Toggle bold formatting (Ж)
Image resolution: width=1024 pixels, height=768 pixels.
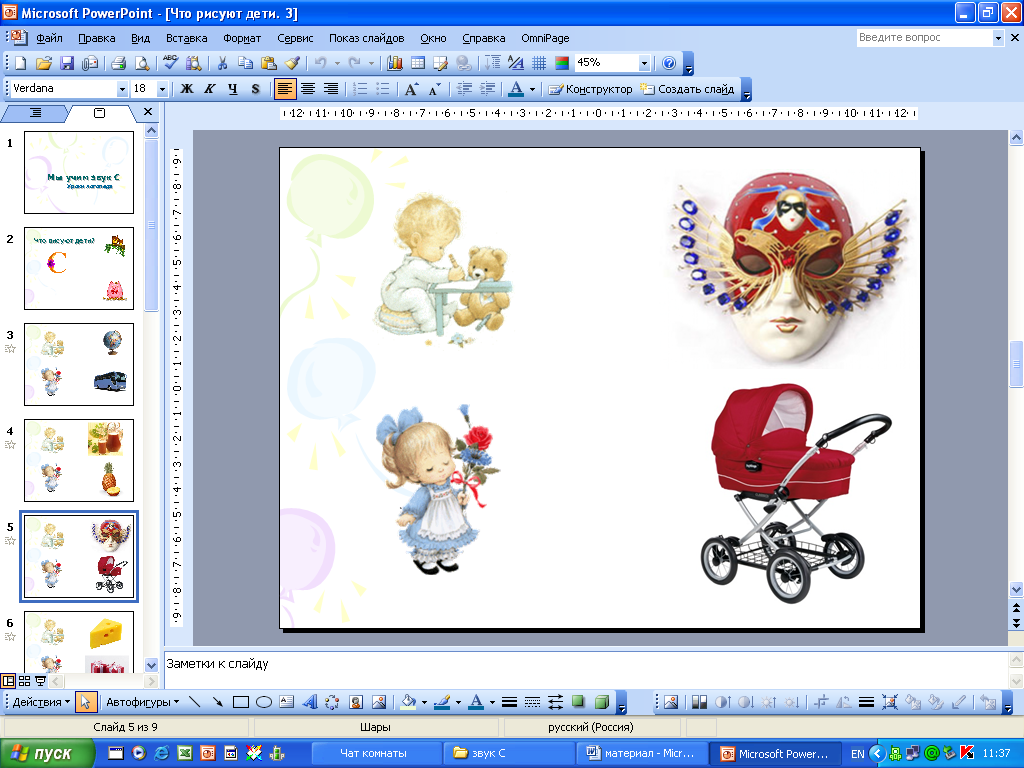pyautogui.click(x=187, y=89)
